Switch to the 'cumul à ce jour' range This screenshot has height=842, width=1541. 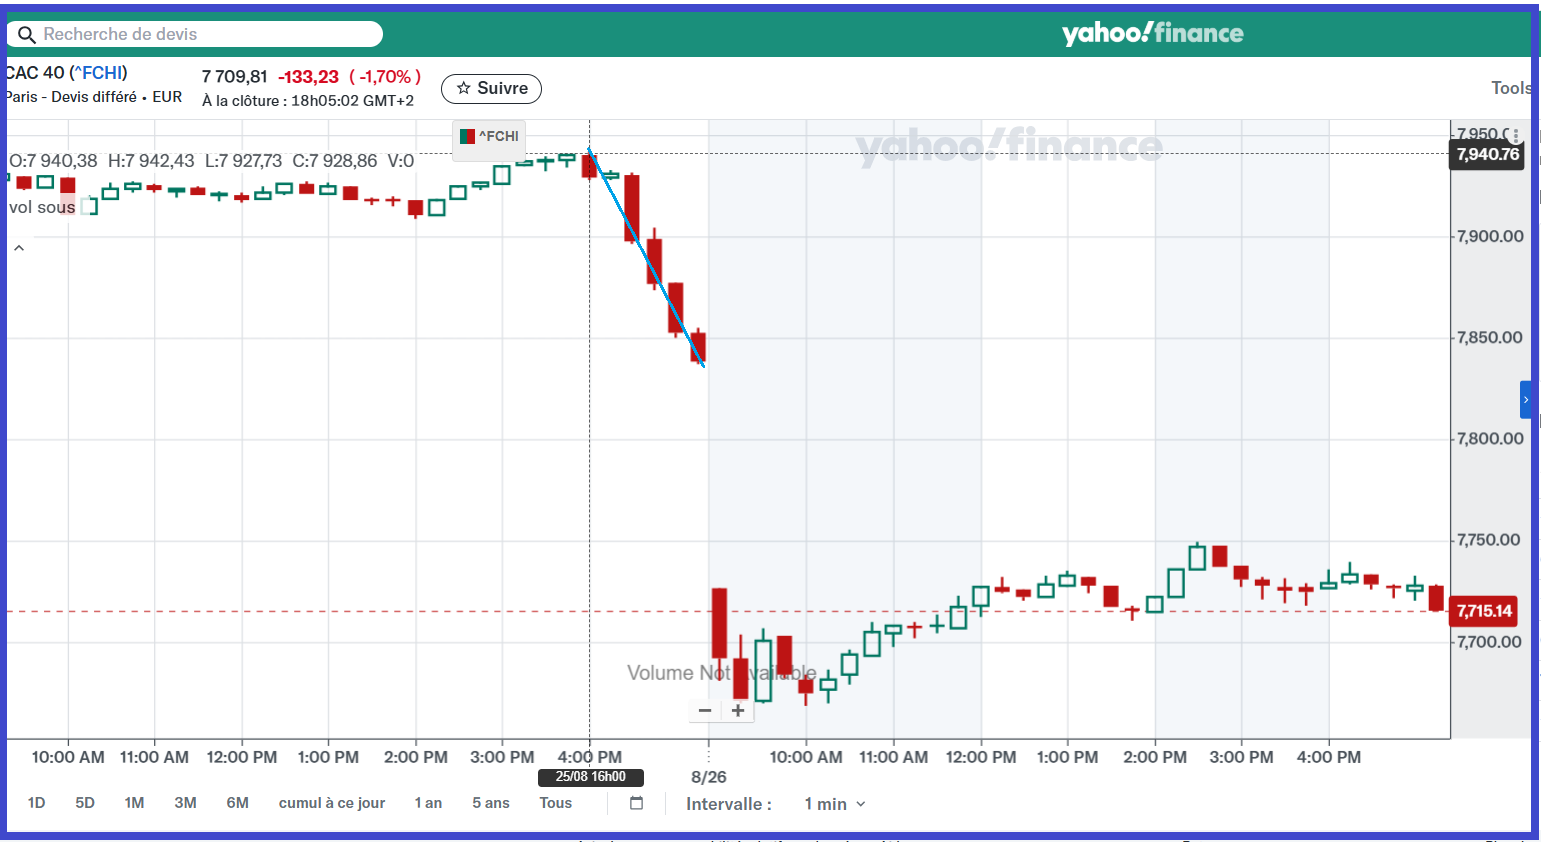click(x=331, y=803)
